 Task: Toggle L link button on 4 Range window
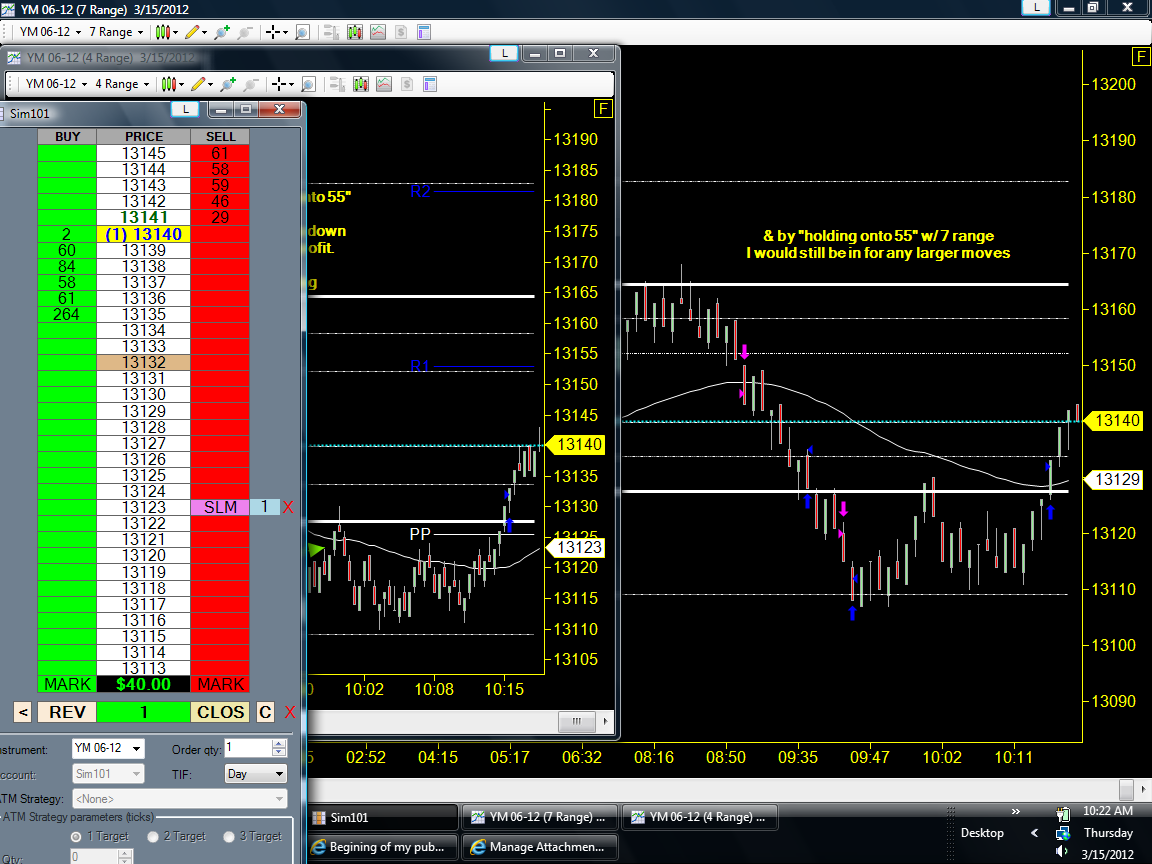pyautogui.click(x=504, y=53)
